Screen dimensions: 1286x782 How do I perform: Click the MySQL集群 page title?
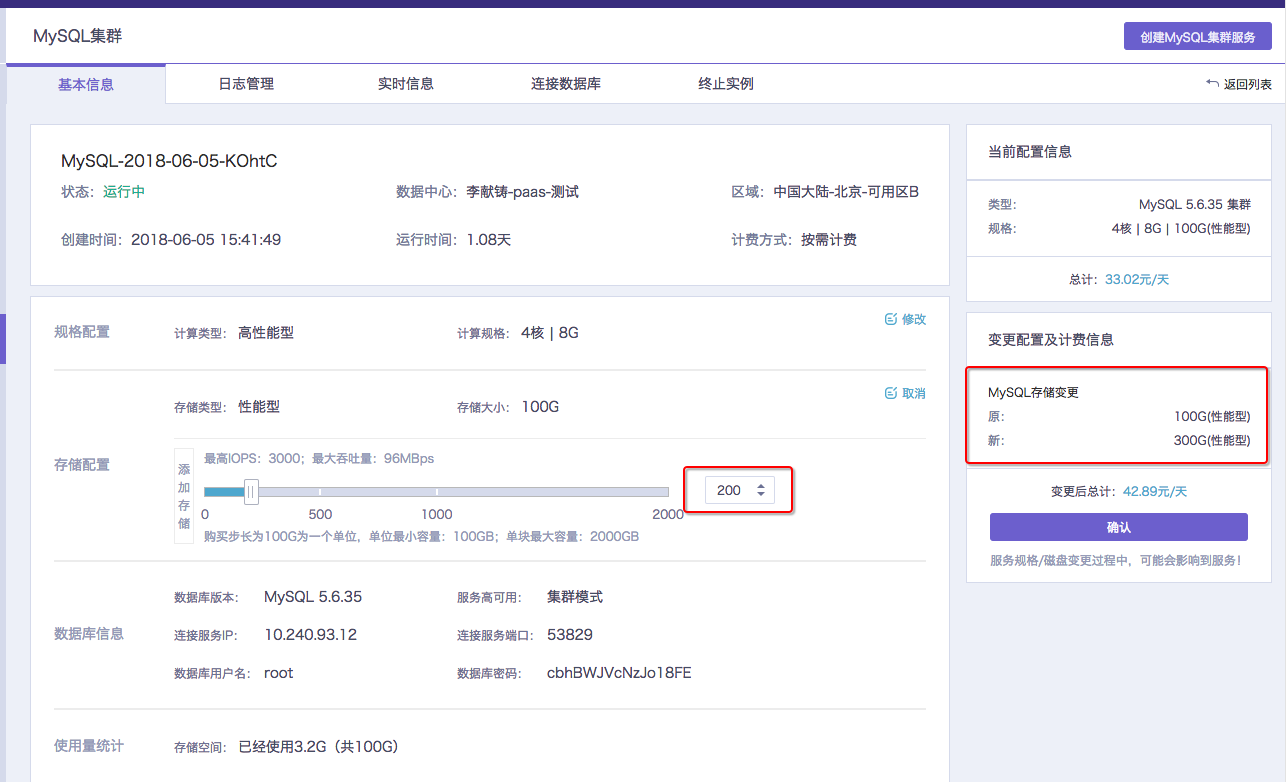coord(78,36)
